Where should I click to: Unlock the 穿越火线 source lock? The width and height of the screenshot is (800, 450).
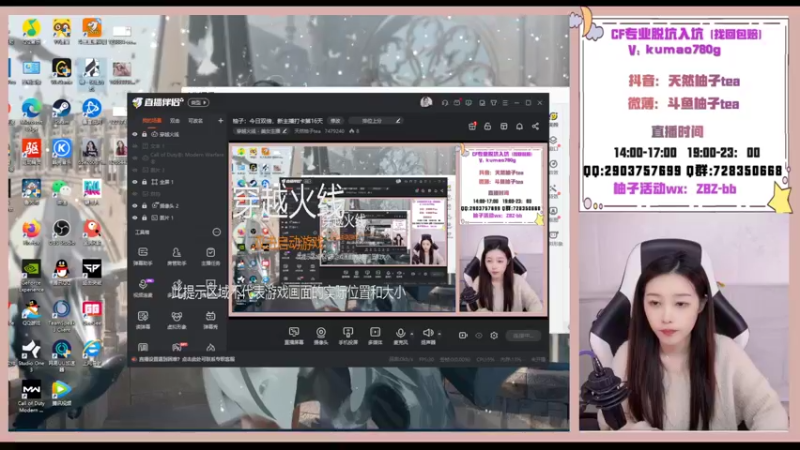[x=144, y=134]
